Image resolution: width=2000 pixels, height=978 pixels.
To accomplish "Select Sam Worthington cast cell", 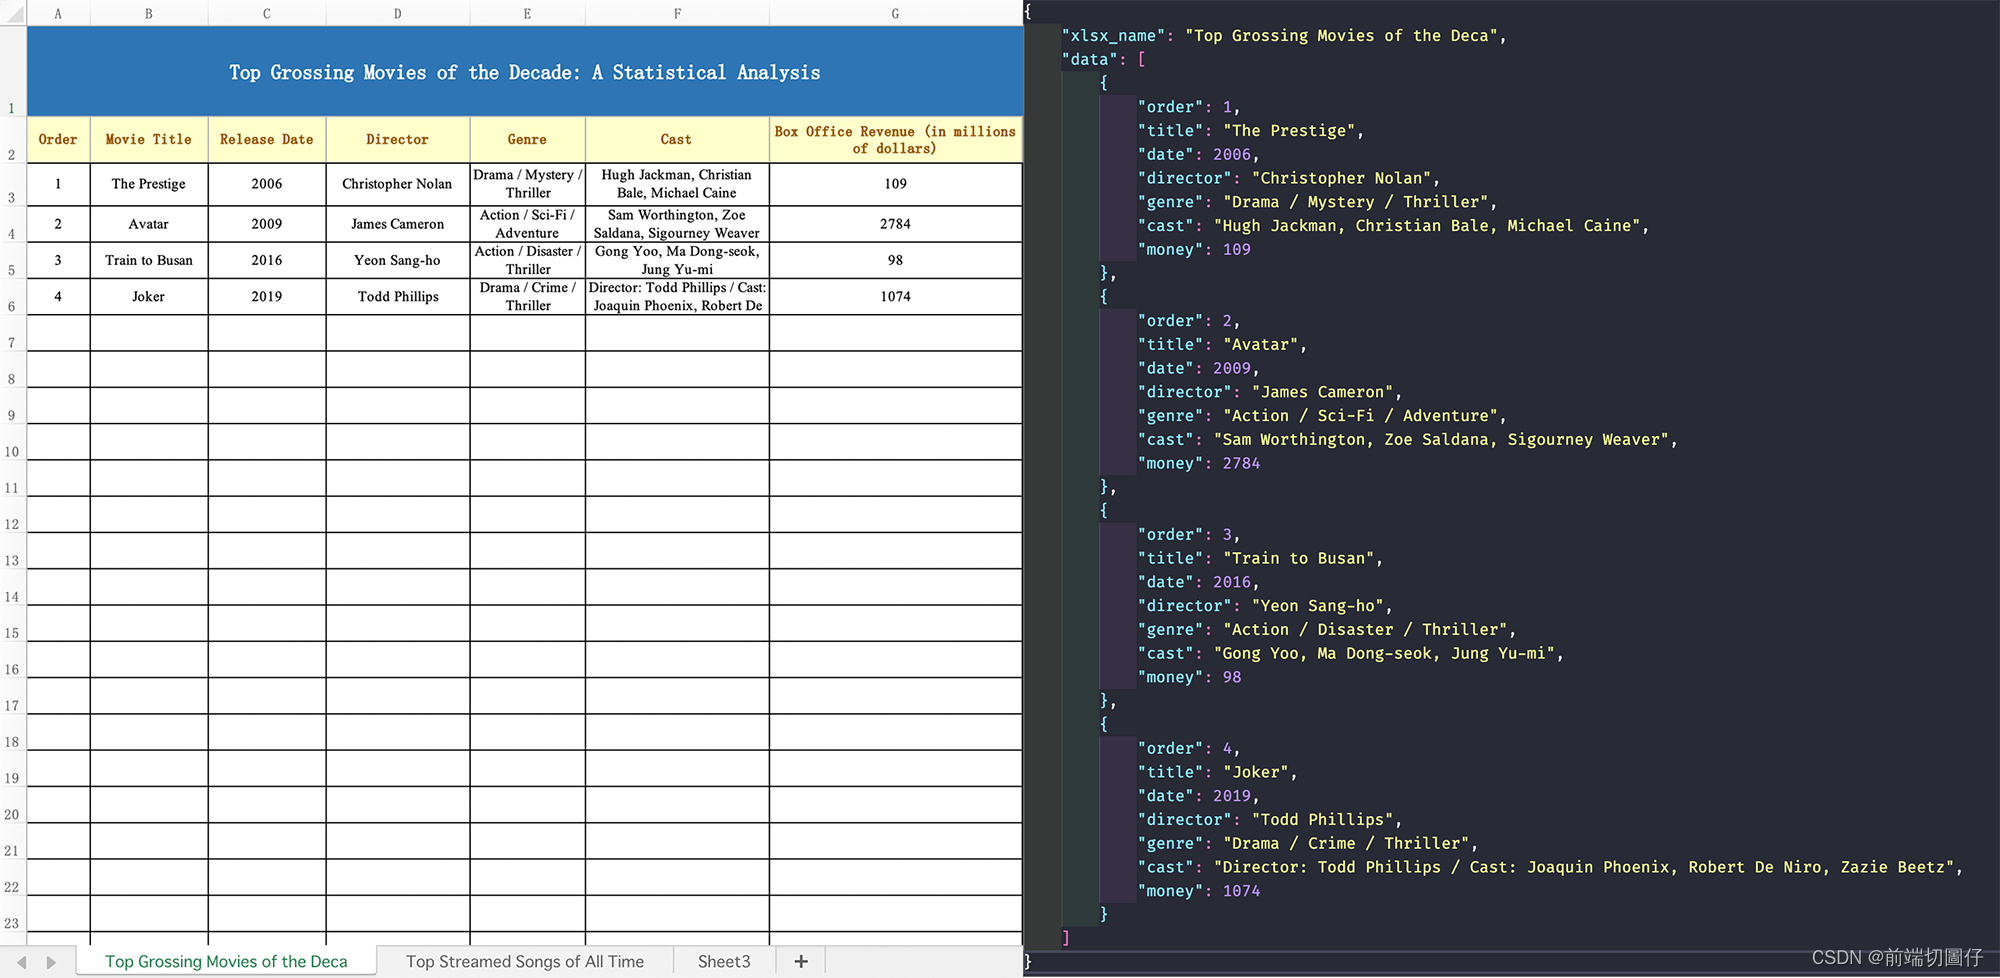I will click(677, 224).
